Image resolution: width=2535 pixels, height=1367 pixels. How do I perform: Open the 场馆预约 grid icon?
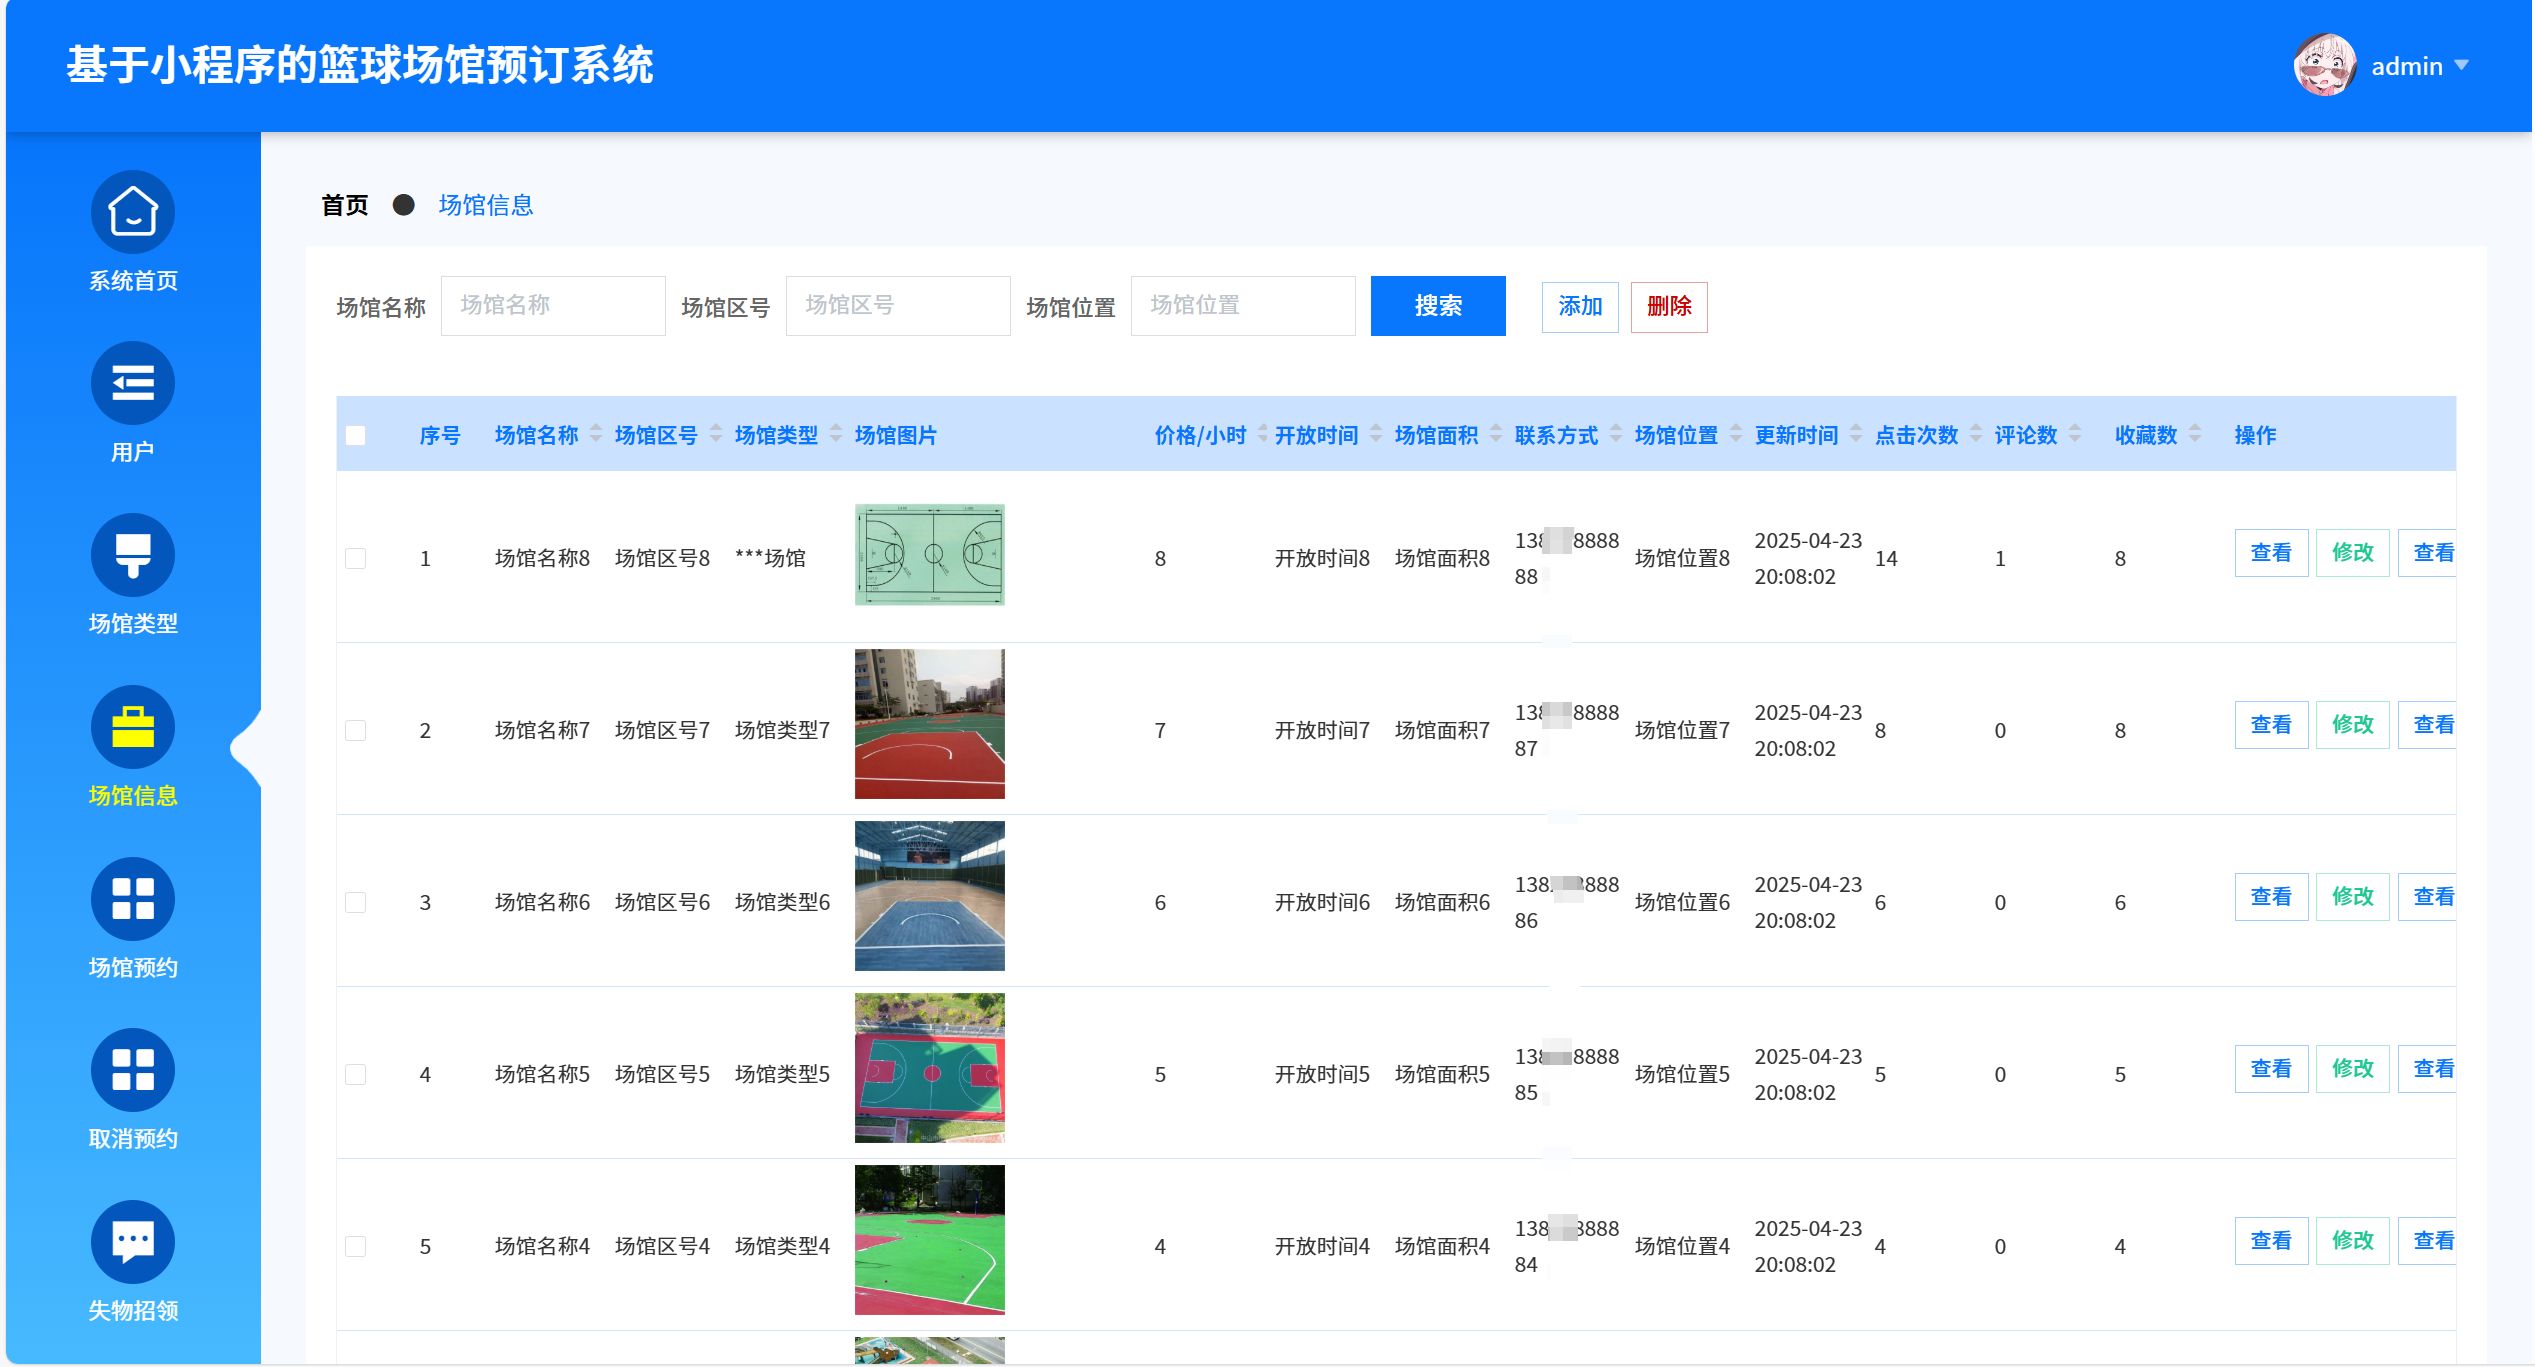133,899
